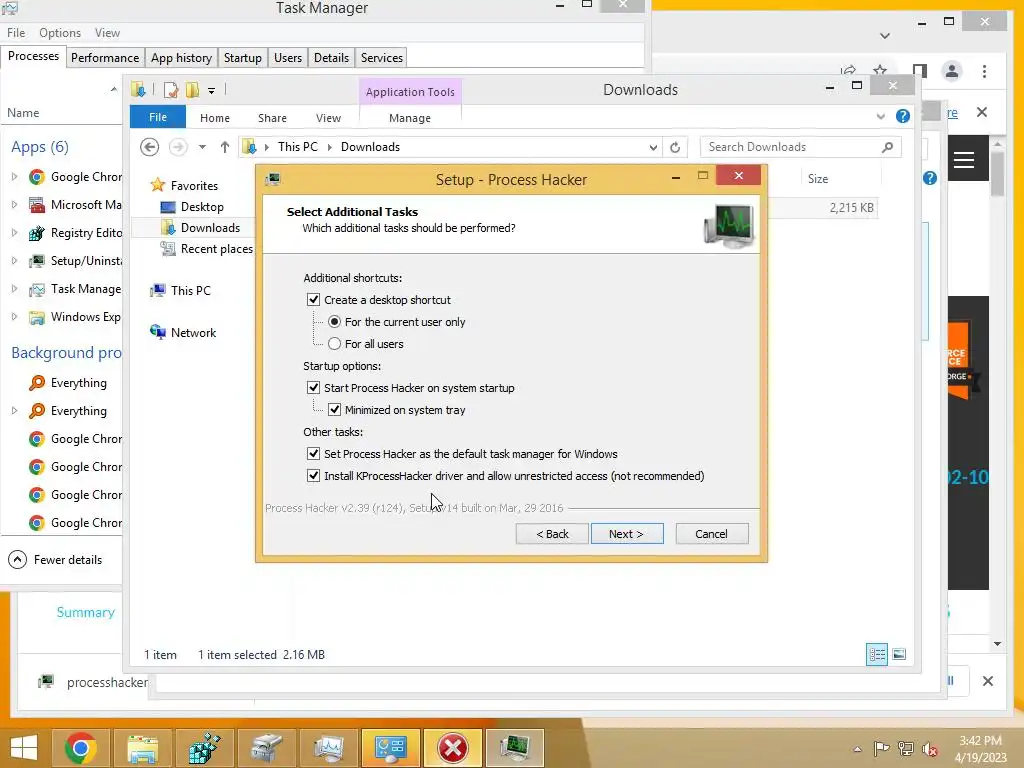Click Properties icon in Explorer quick access toolbar

point(171,90)
